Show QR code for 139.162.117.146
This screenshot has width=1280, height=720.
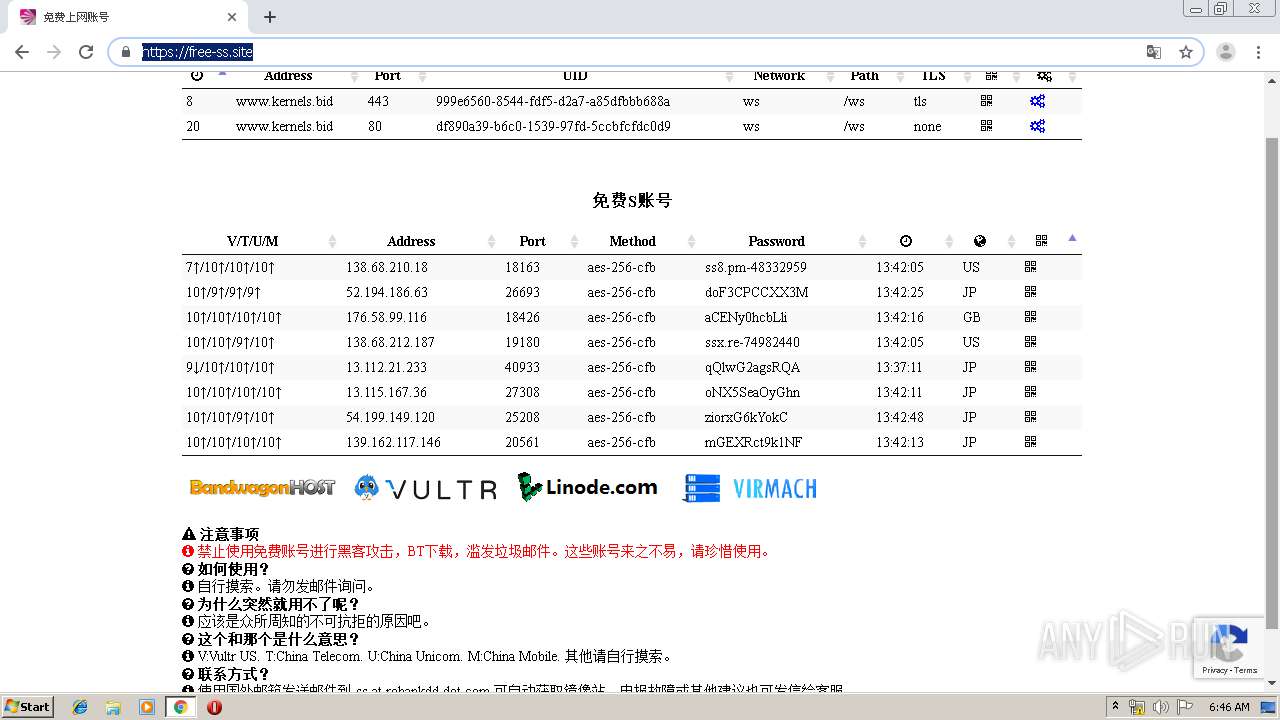1030,442
